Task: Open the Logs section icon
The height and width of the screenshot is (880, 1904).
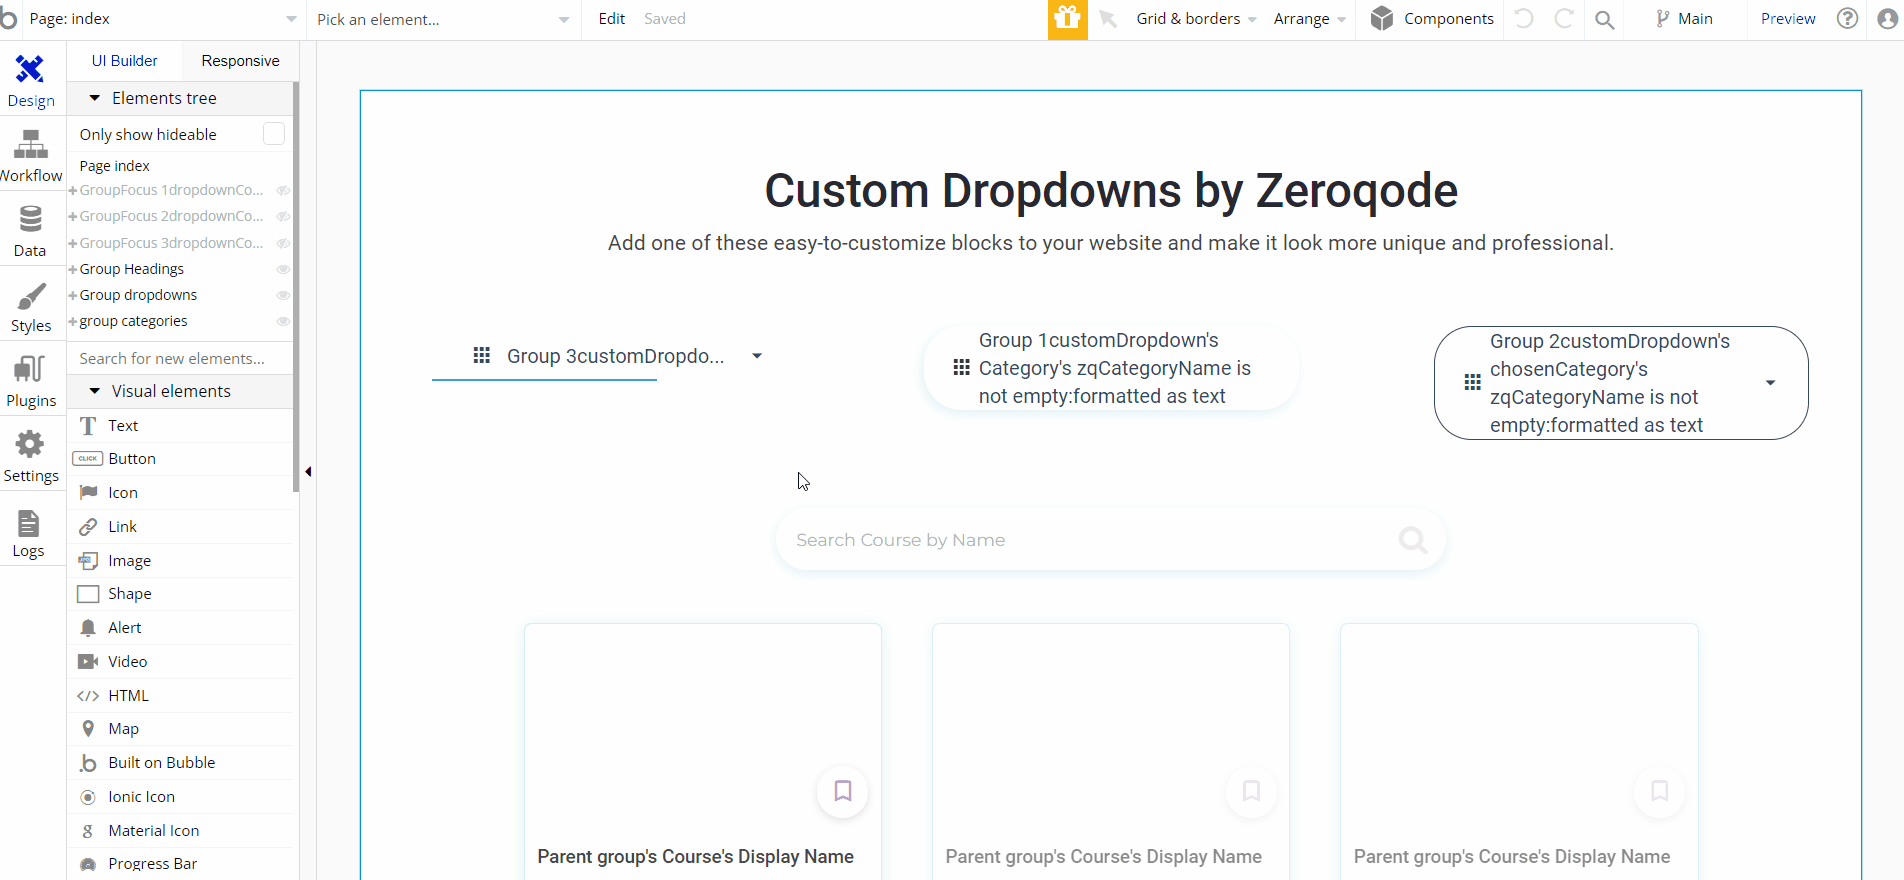Action: [x=29, y=522]
